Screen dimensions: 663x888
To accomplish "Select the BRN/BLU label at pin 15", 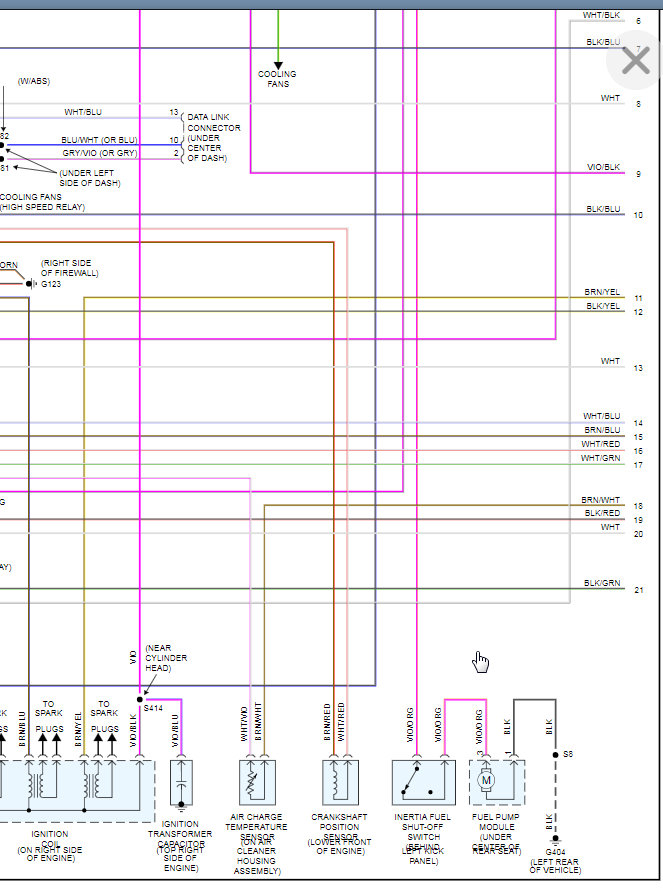I will tap(602, 430).
